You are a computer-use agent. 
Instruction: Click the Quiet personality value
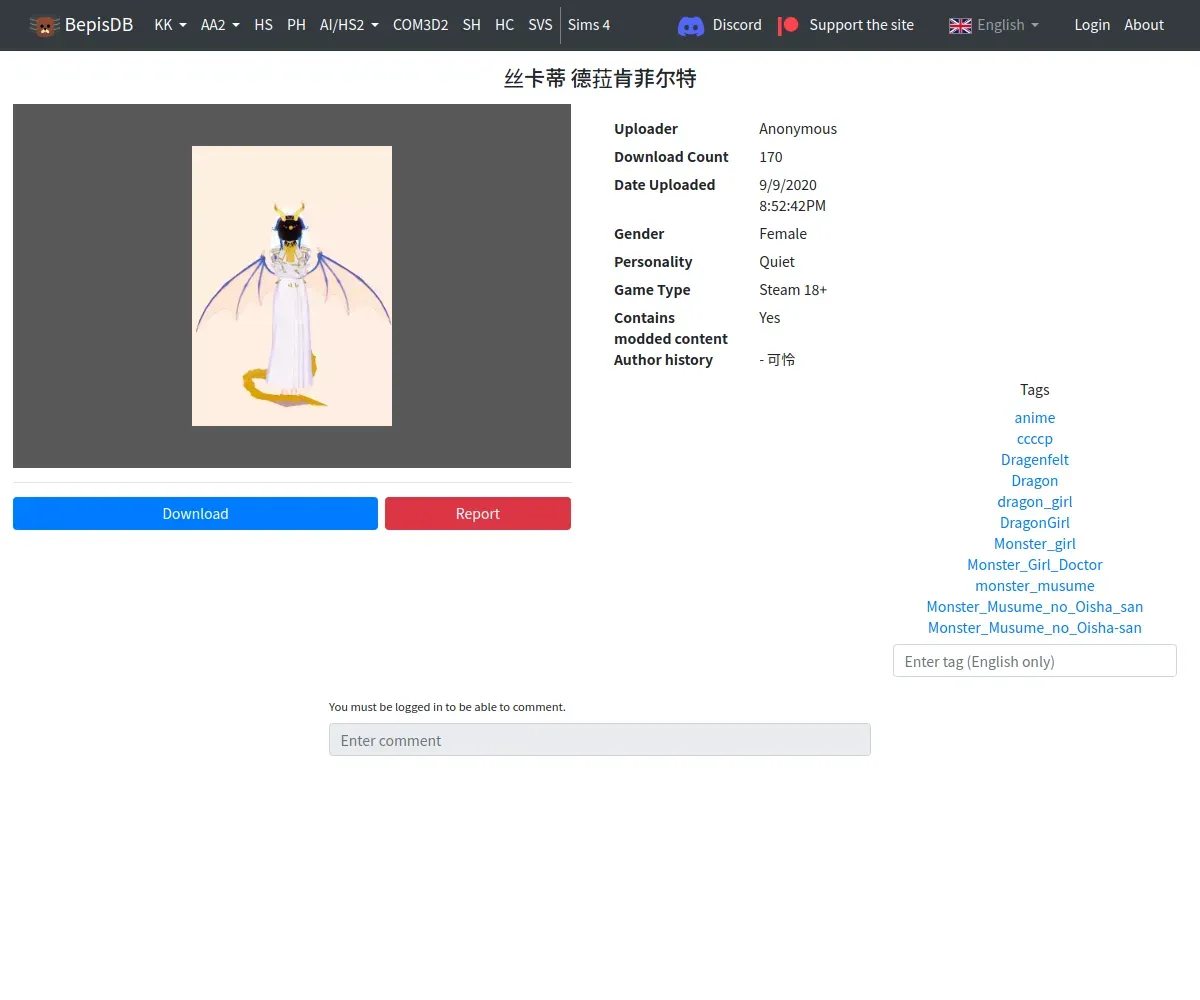(777, 262)
